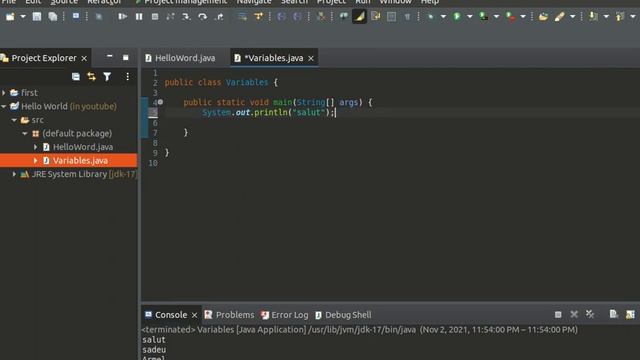640x360 pixels.
Task: Click the Resume debug button
Action: pos(122,17)
